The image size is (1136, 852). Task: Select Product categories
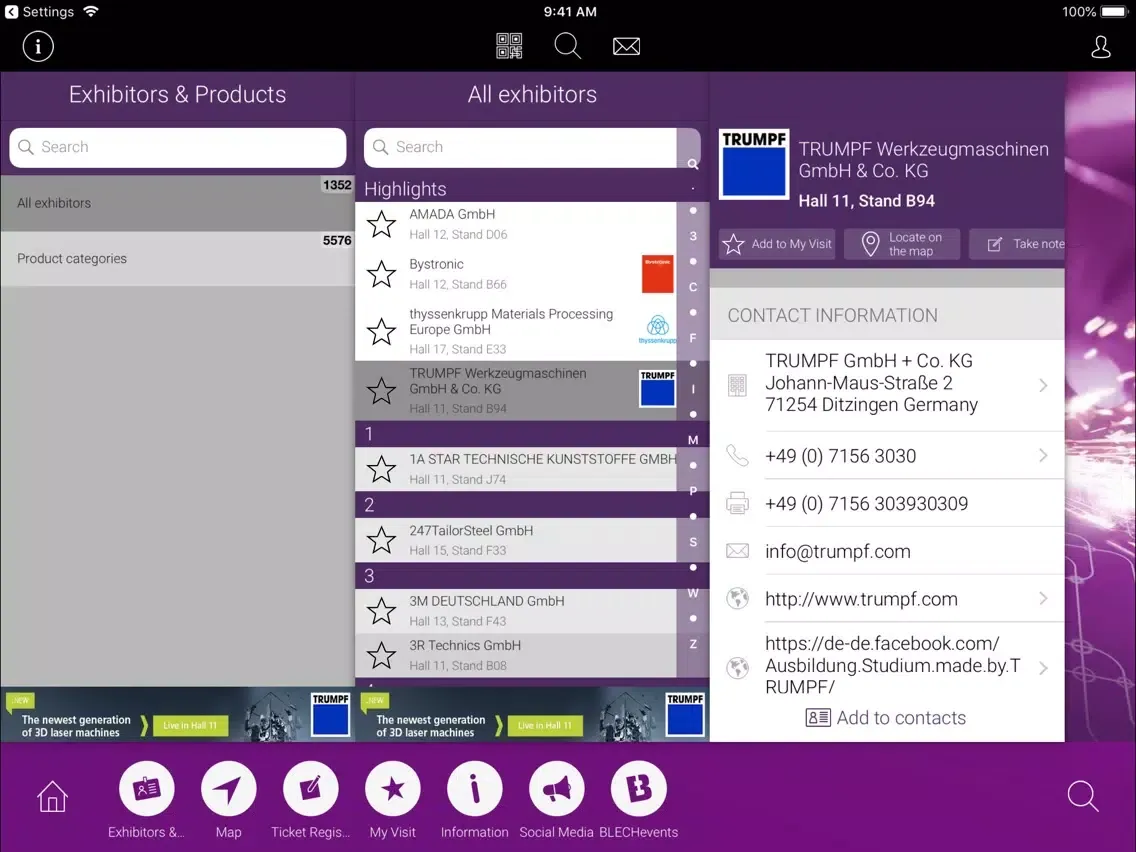pos(178,259)
